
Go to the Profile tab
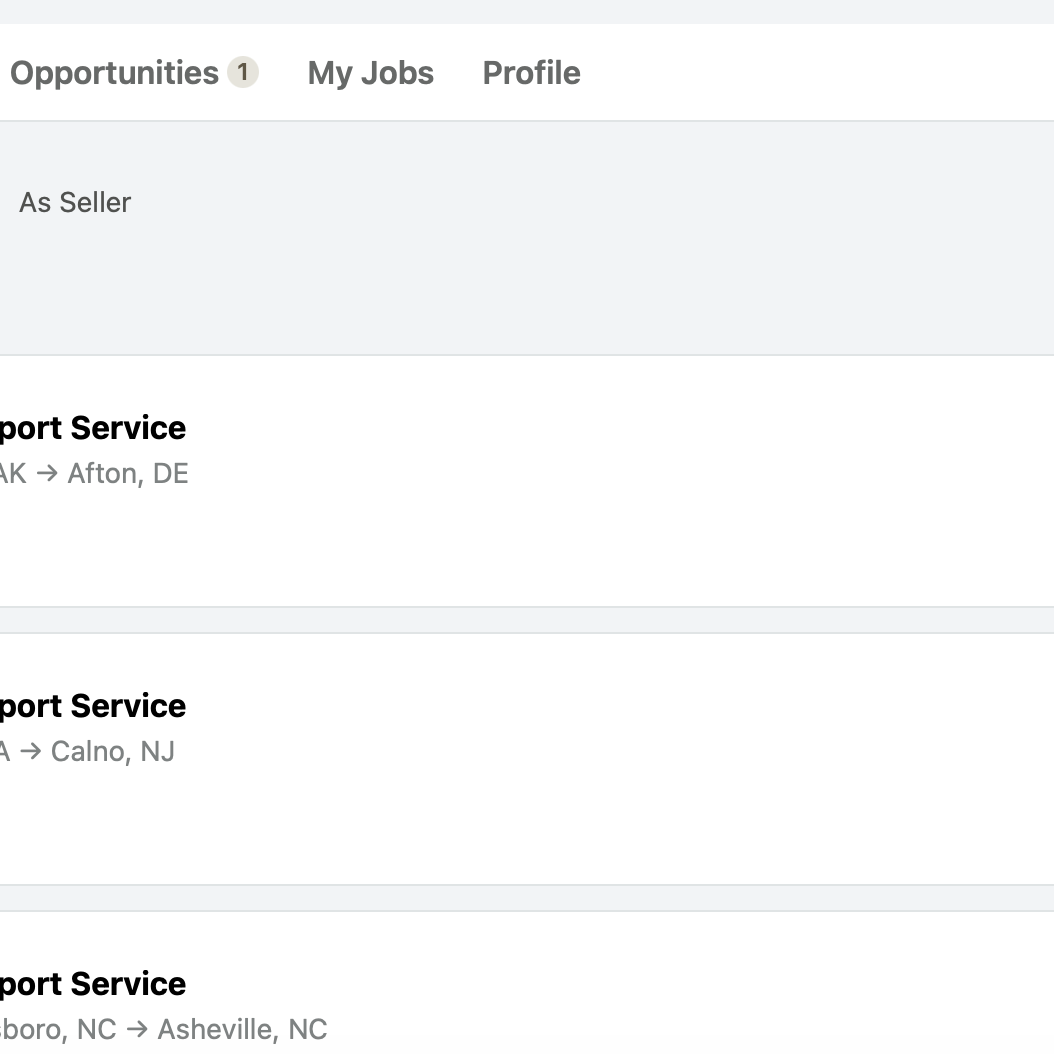[531, 73]
